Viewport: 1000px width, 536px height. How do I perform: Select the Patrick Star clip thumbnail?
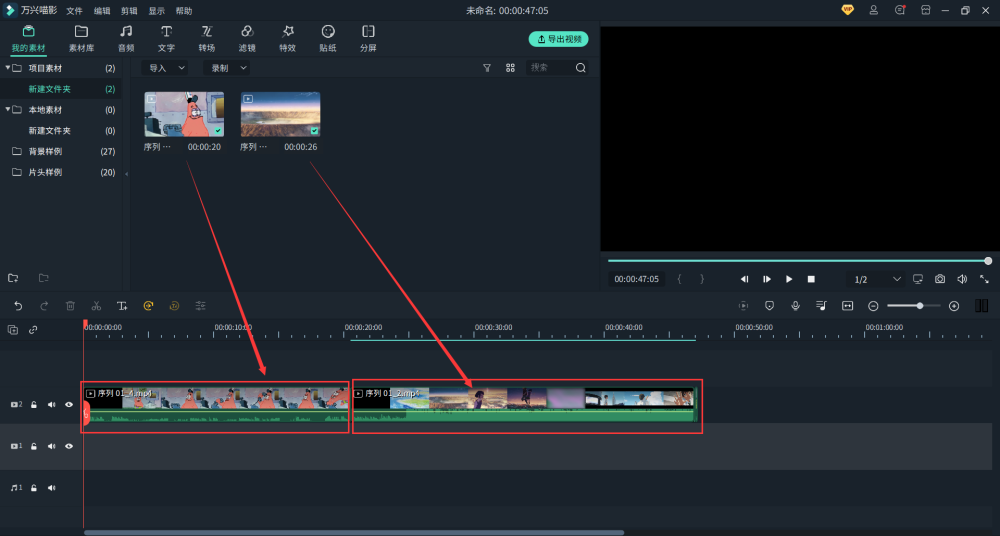point(184,114)
